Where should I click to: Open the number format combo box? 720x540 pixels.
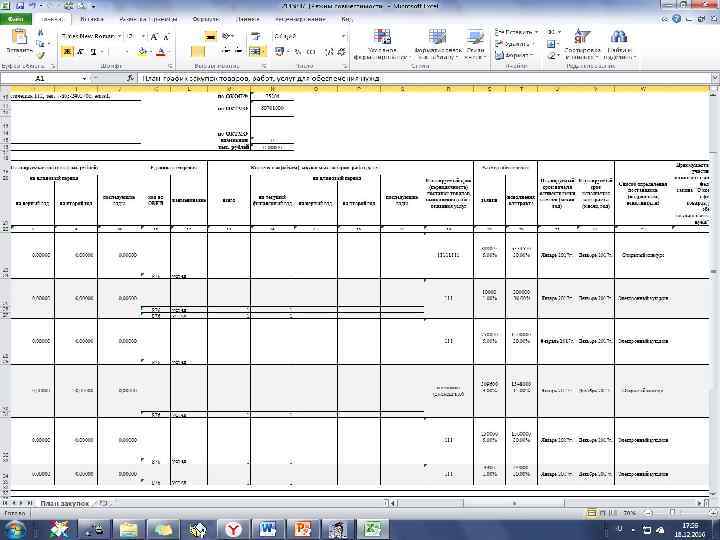click(x=309, y=36)
